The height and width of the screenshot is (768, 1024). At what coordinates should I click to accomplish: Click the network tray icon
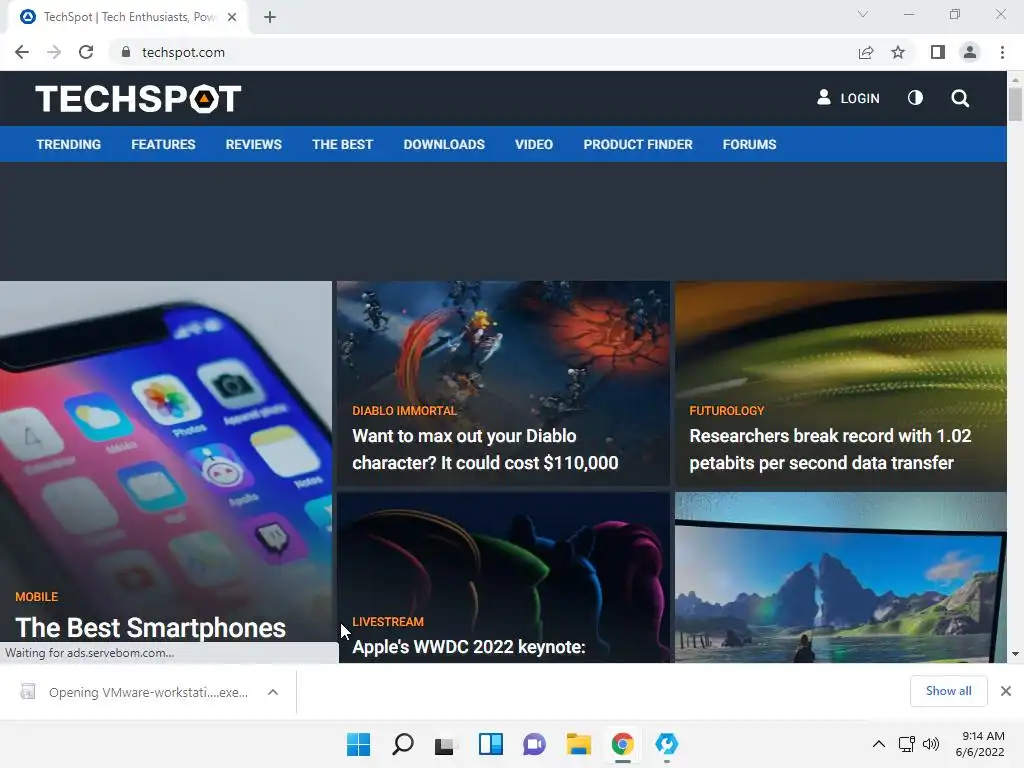click(906, 744)
